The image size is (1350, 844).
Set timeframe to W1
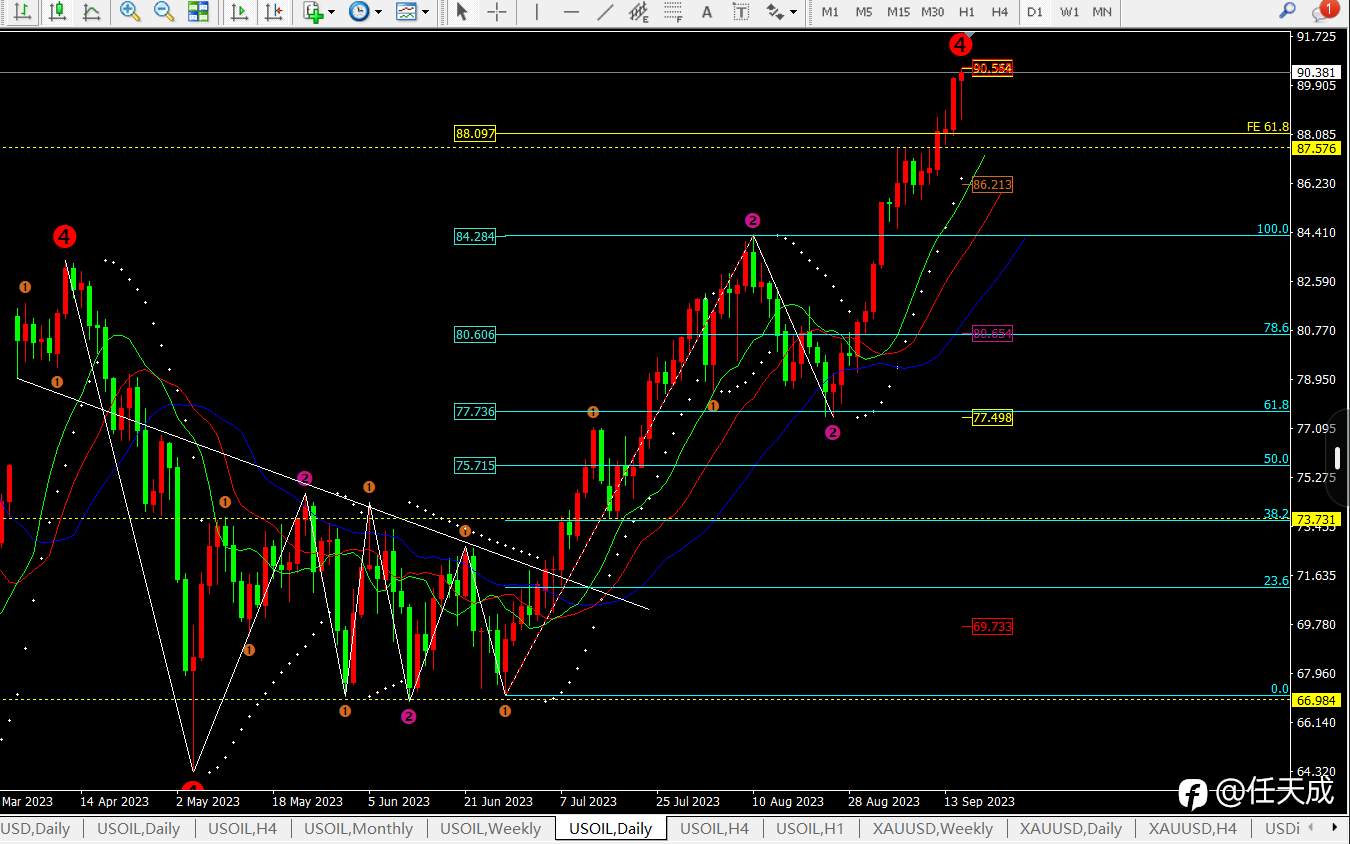pyautogui.click(x=1069, y=12)
